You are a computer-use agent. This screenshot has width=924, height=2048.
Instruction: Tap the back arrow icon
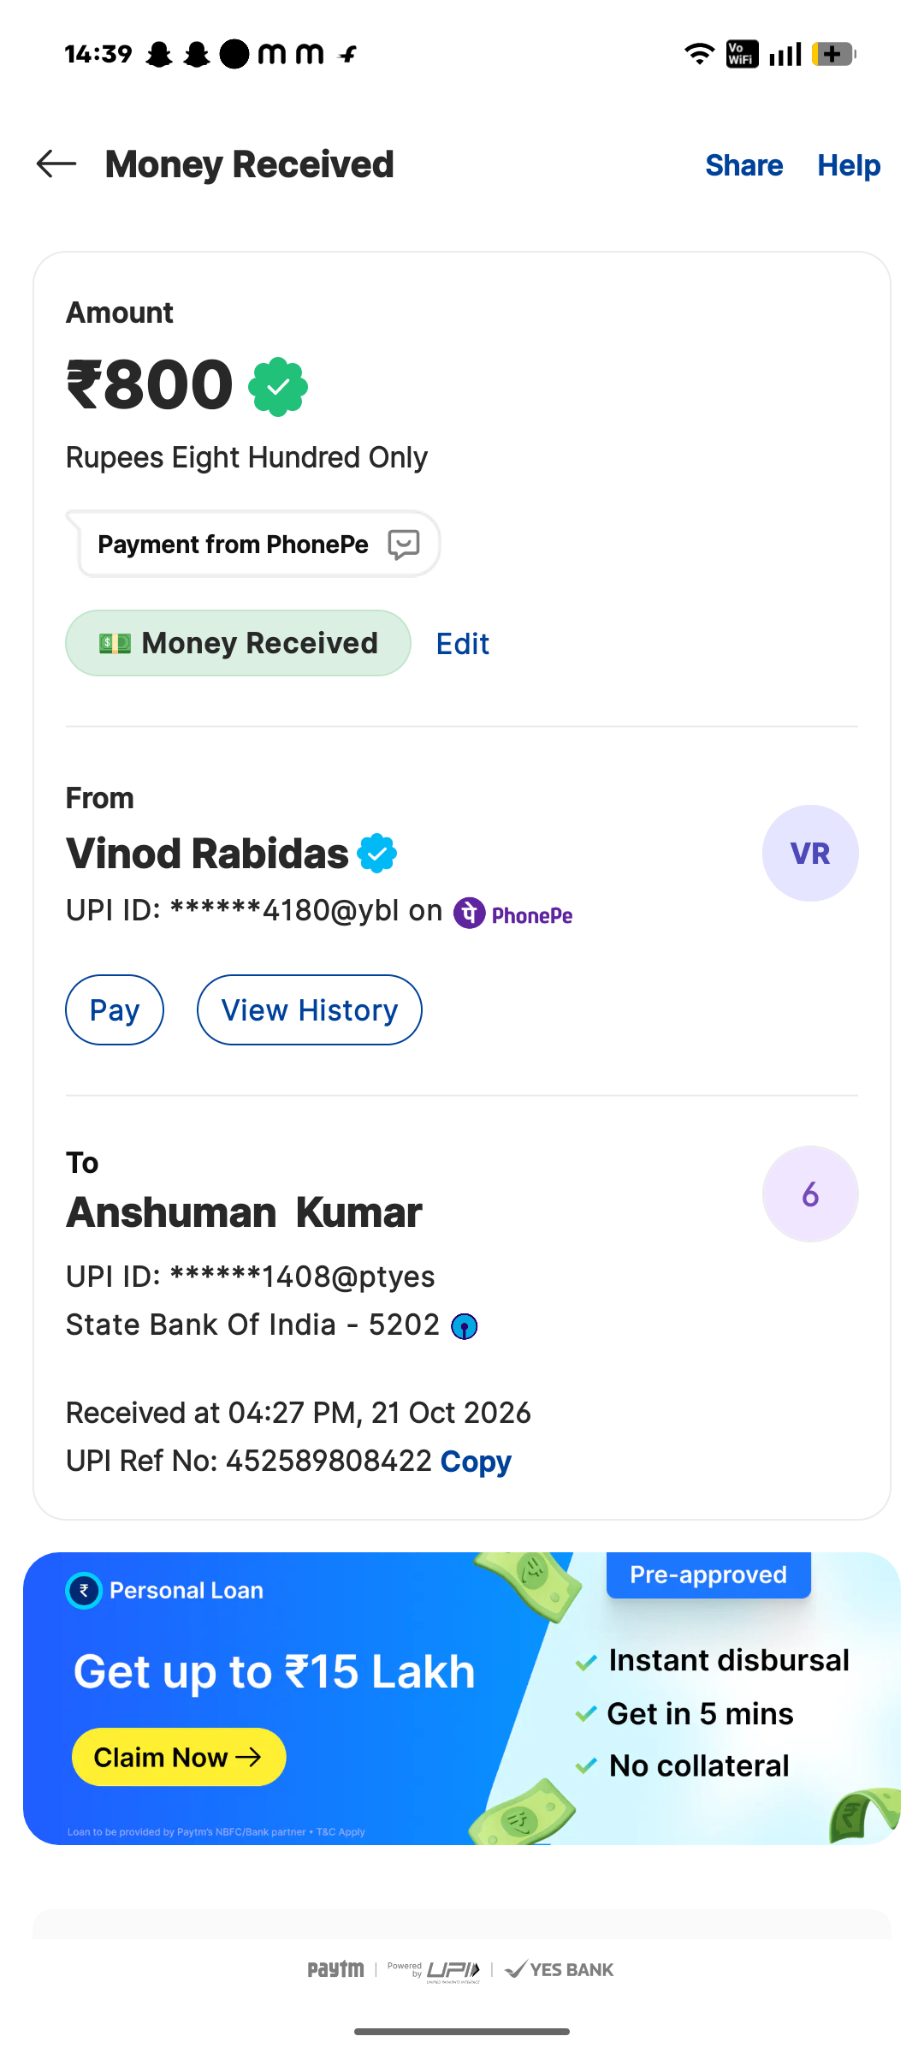tap(56, 164)
